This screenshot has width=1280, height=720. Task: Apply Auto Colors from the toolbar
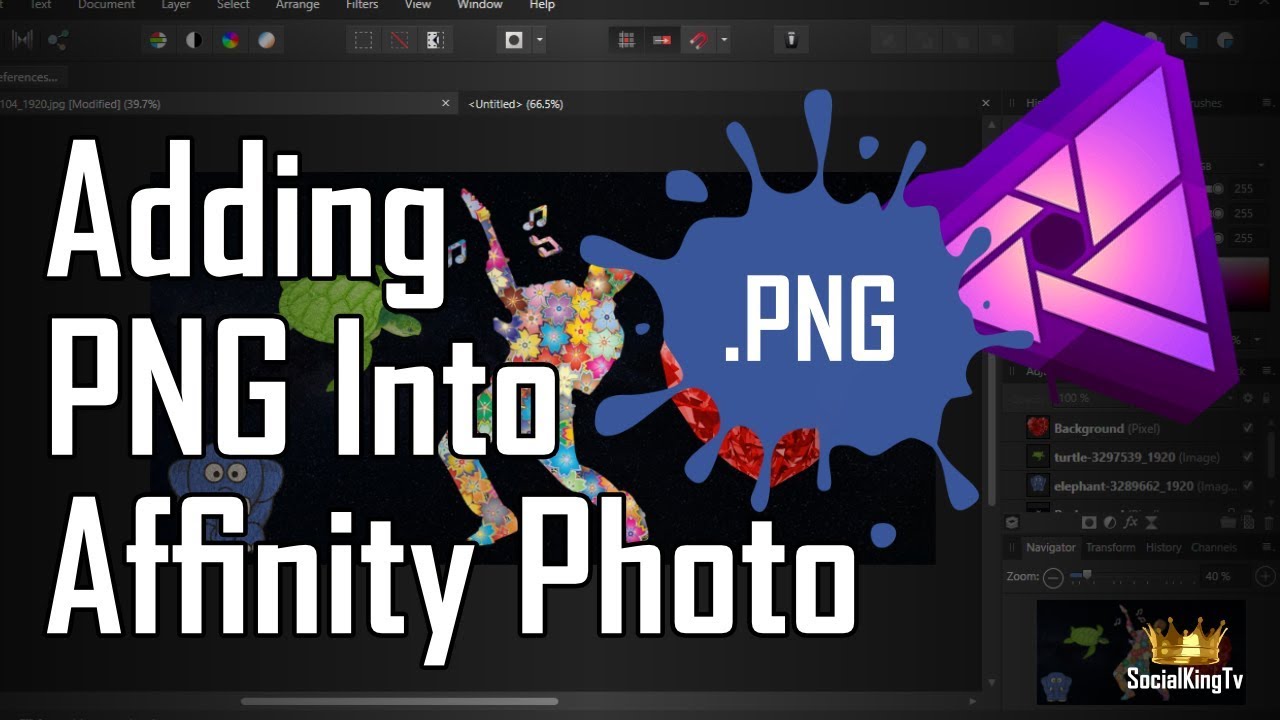pyautogui.click(x=230, y=40)
